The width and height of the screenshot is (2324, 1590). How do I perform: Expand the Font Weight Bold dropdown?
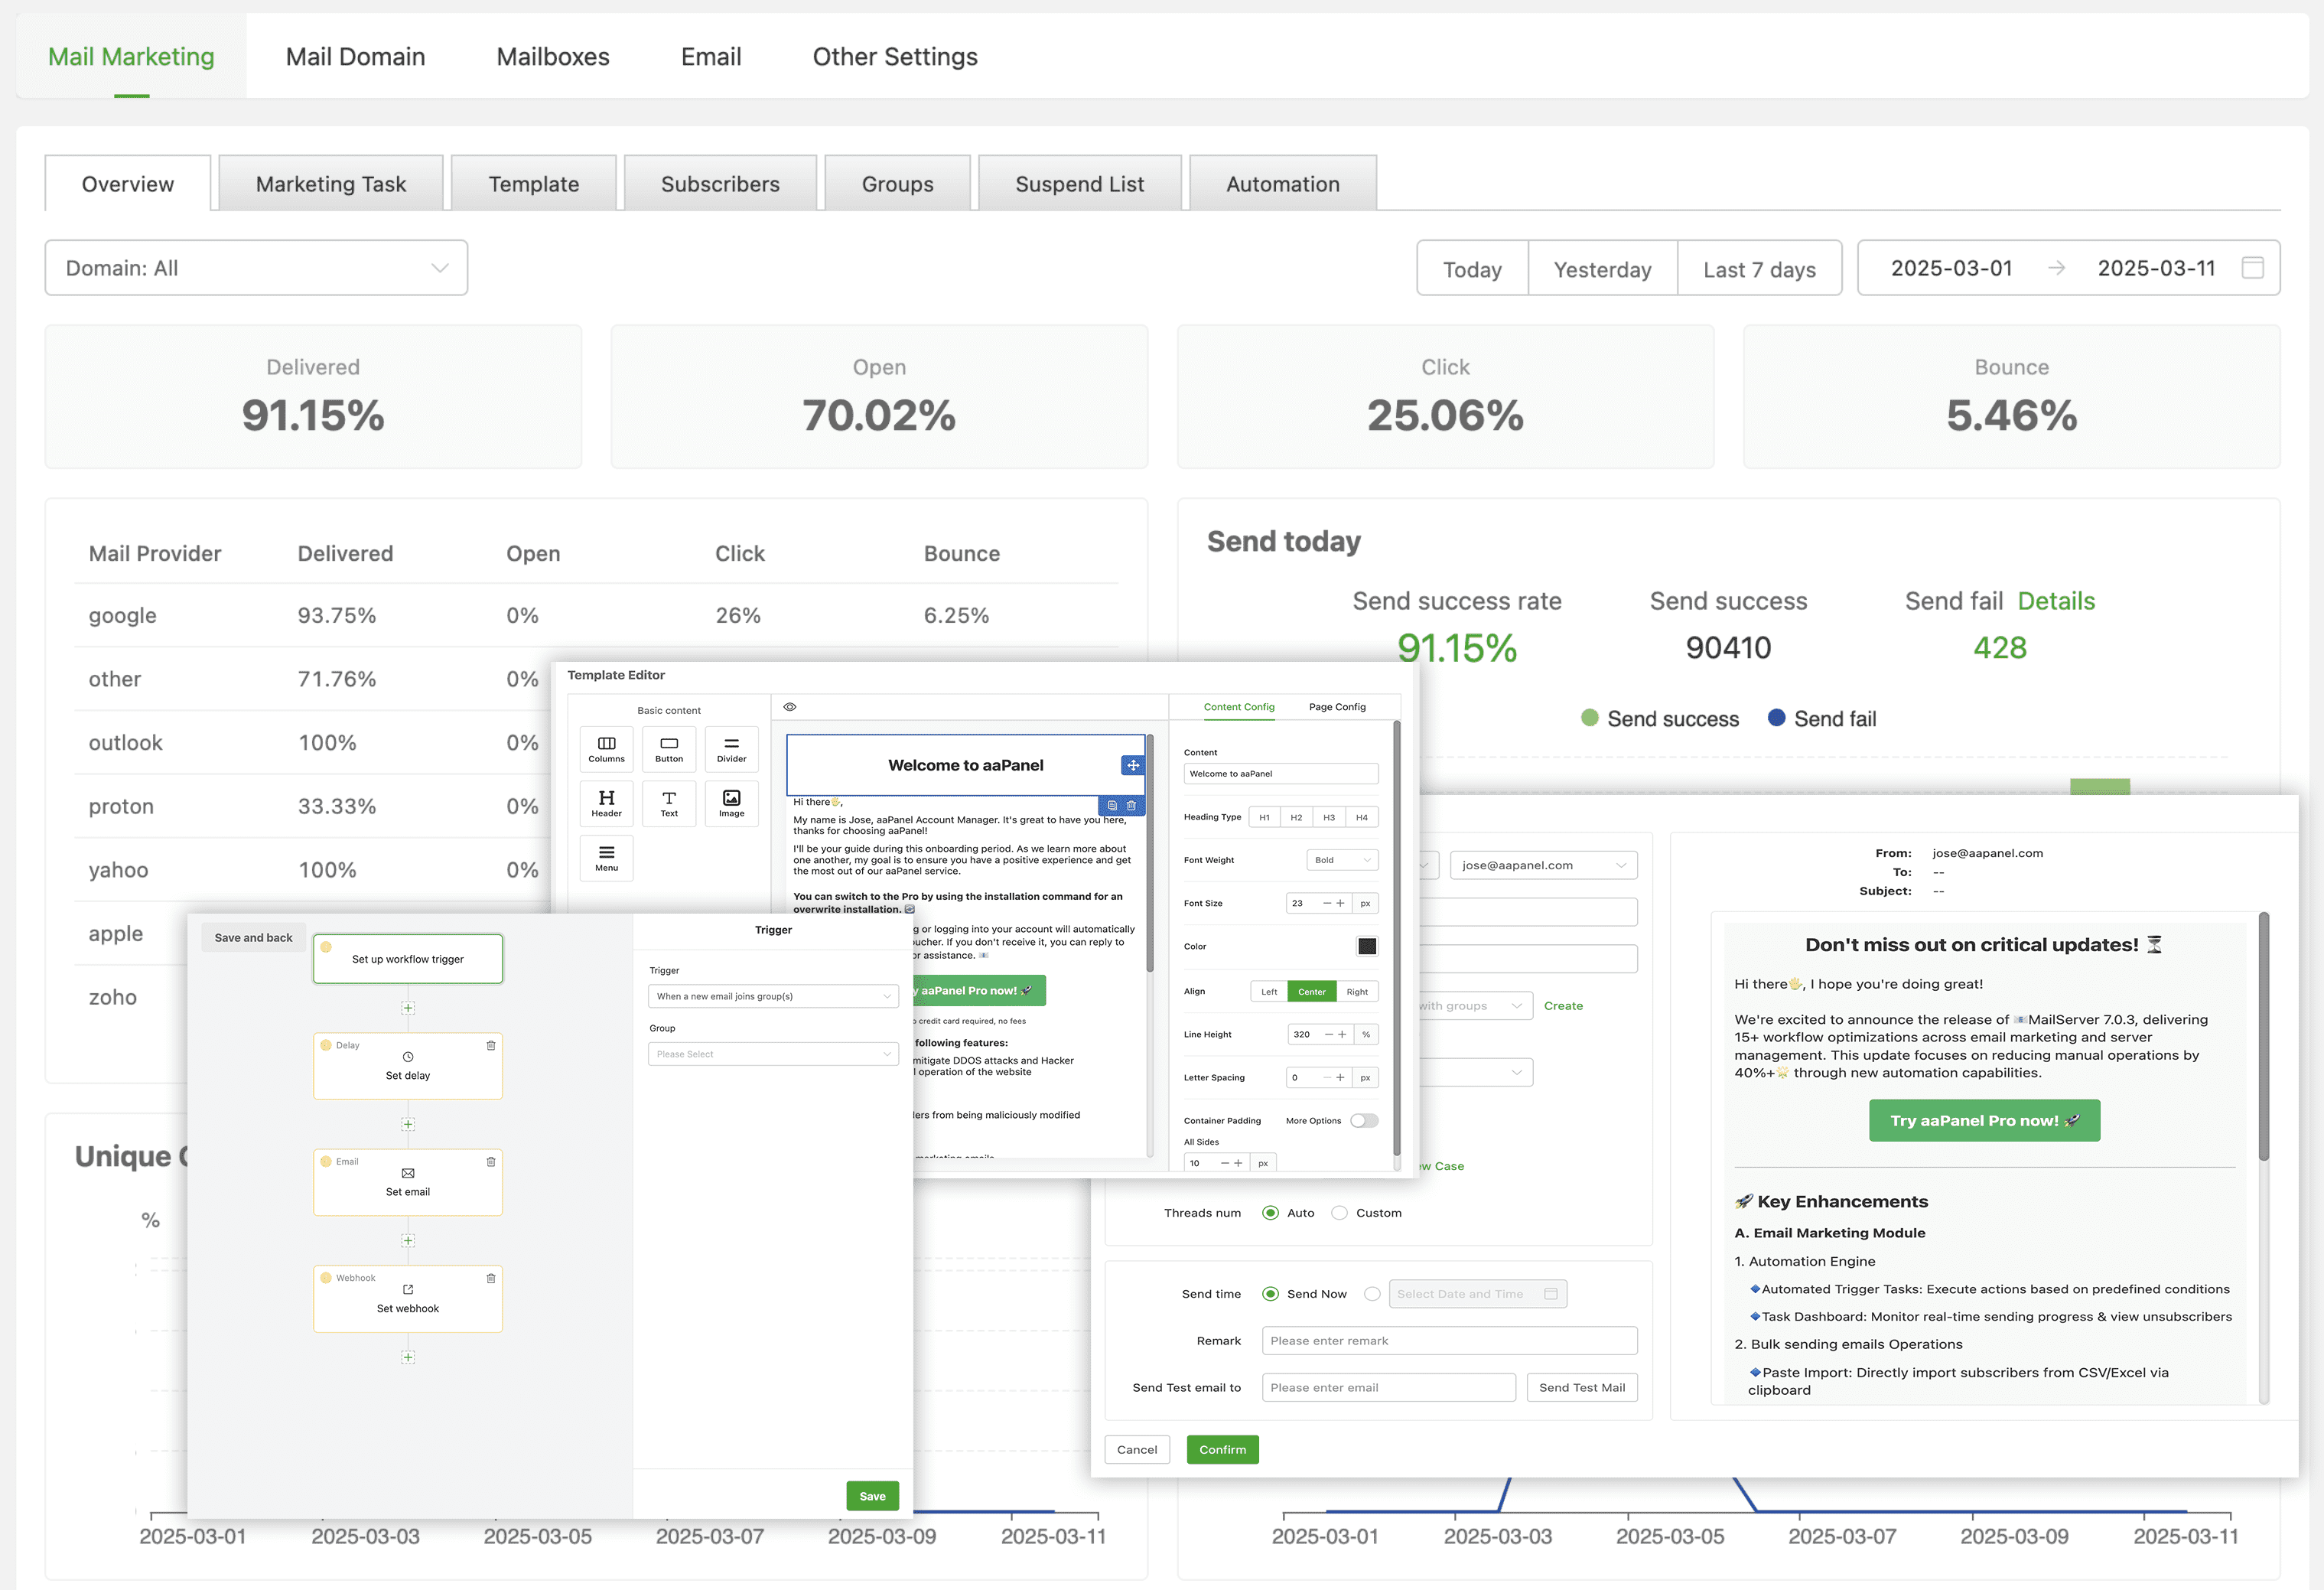(1342, 860)
